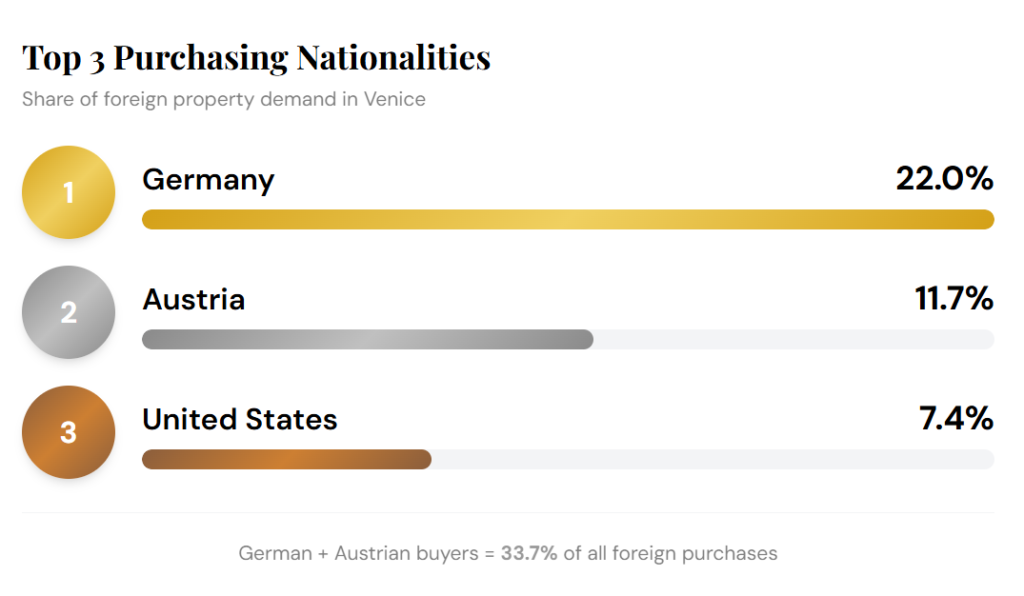Screen dimensions: 1024x596
Task: Click the 11.7% value for Austria
Action: [954, 300]
